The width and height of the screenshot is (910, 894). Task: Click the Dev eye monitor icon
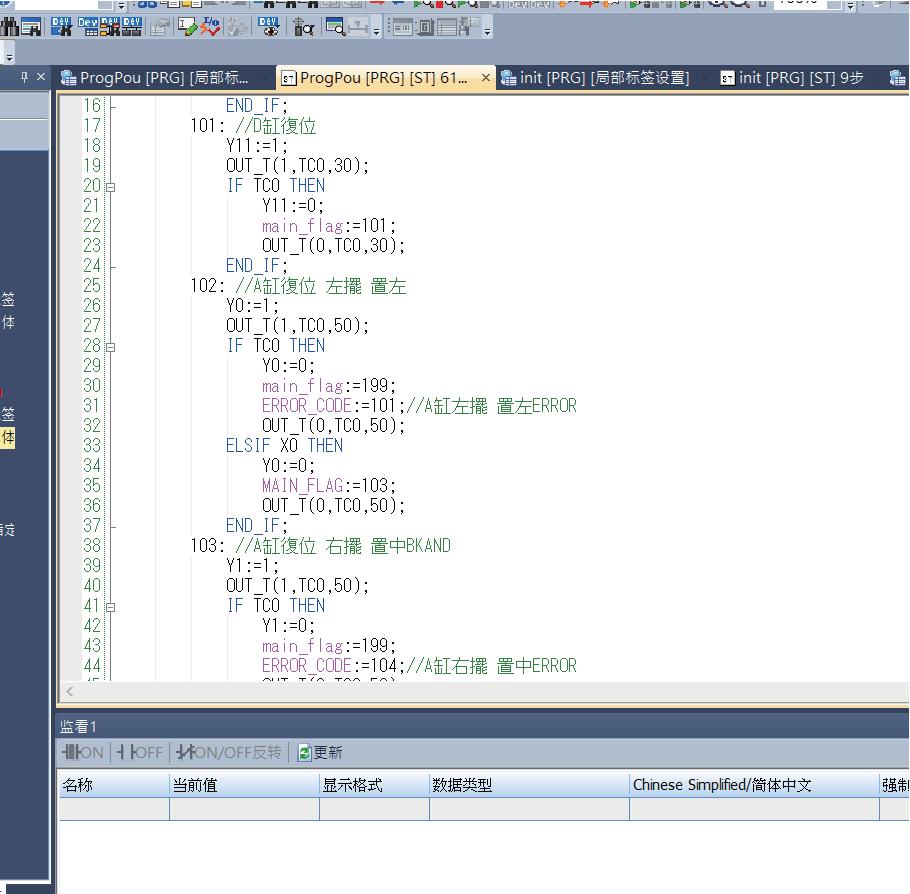[269, 27]
